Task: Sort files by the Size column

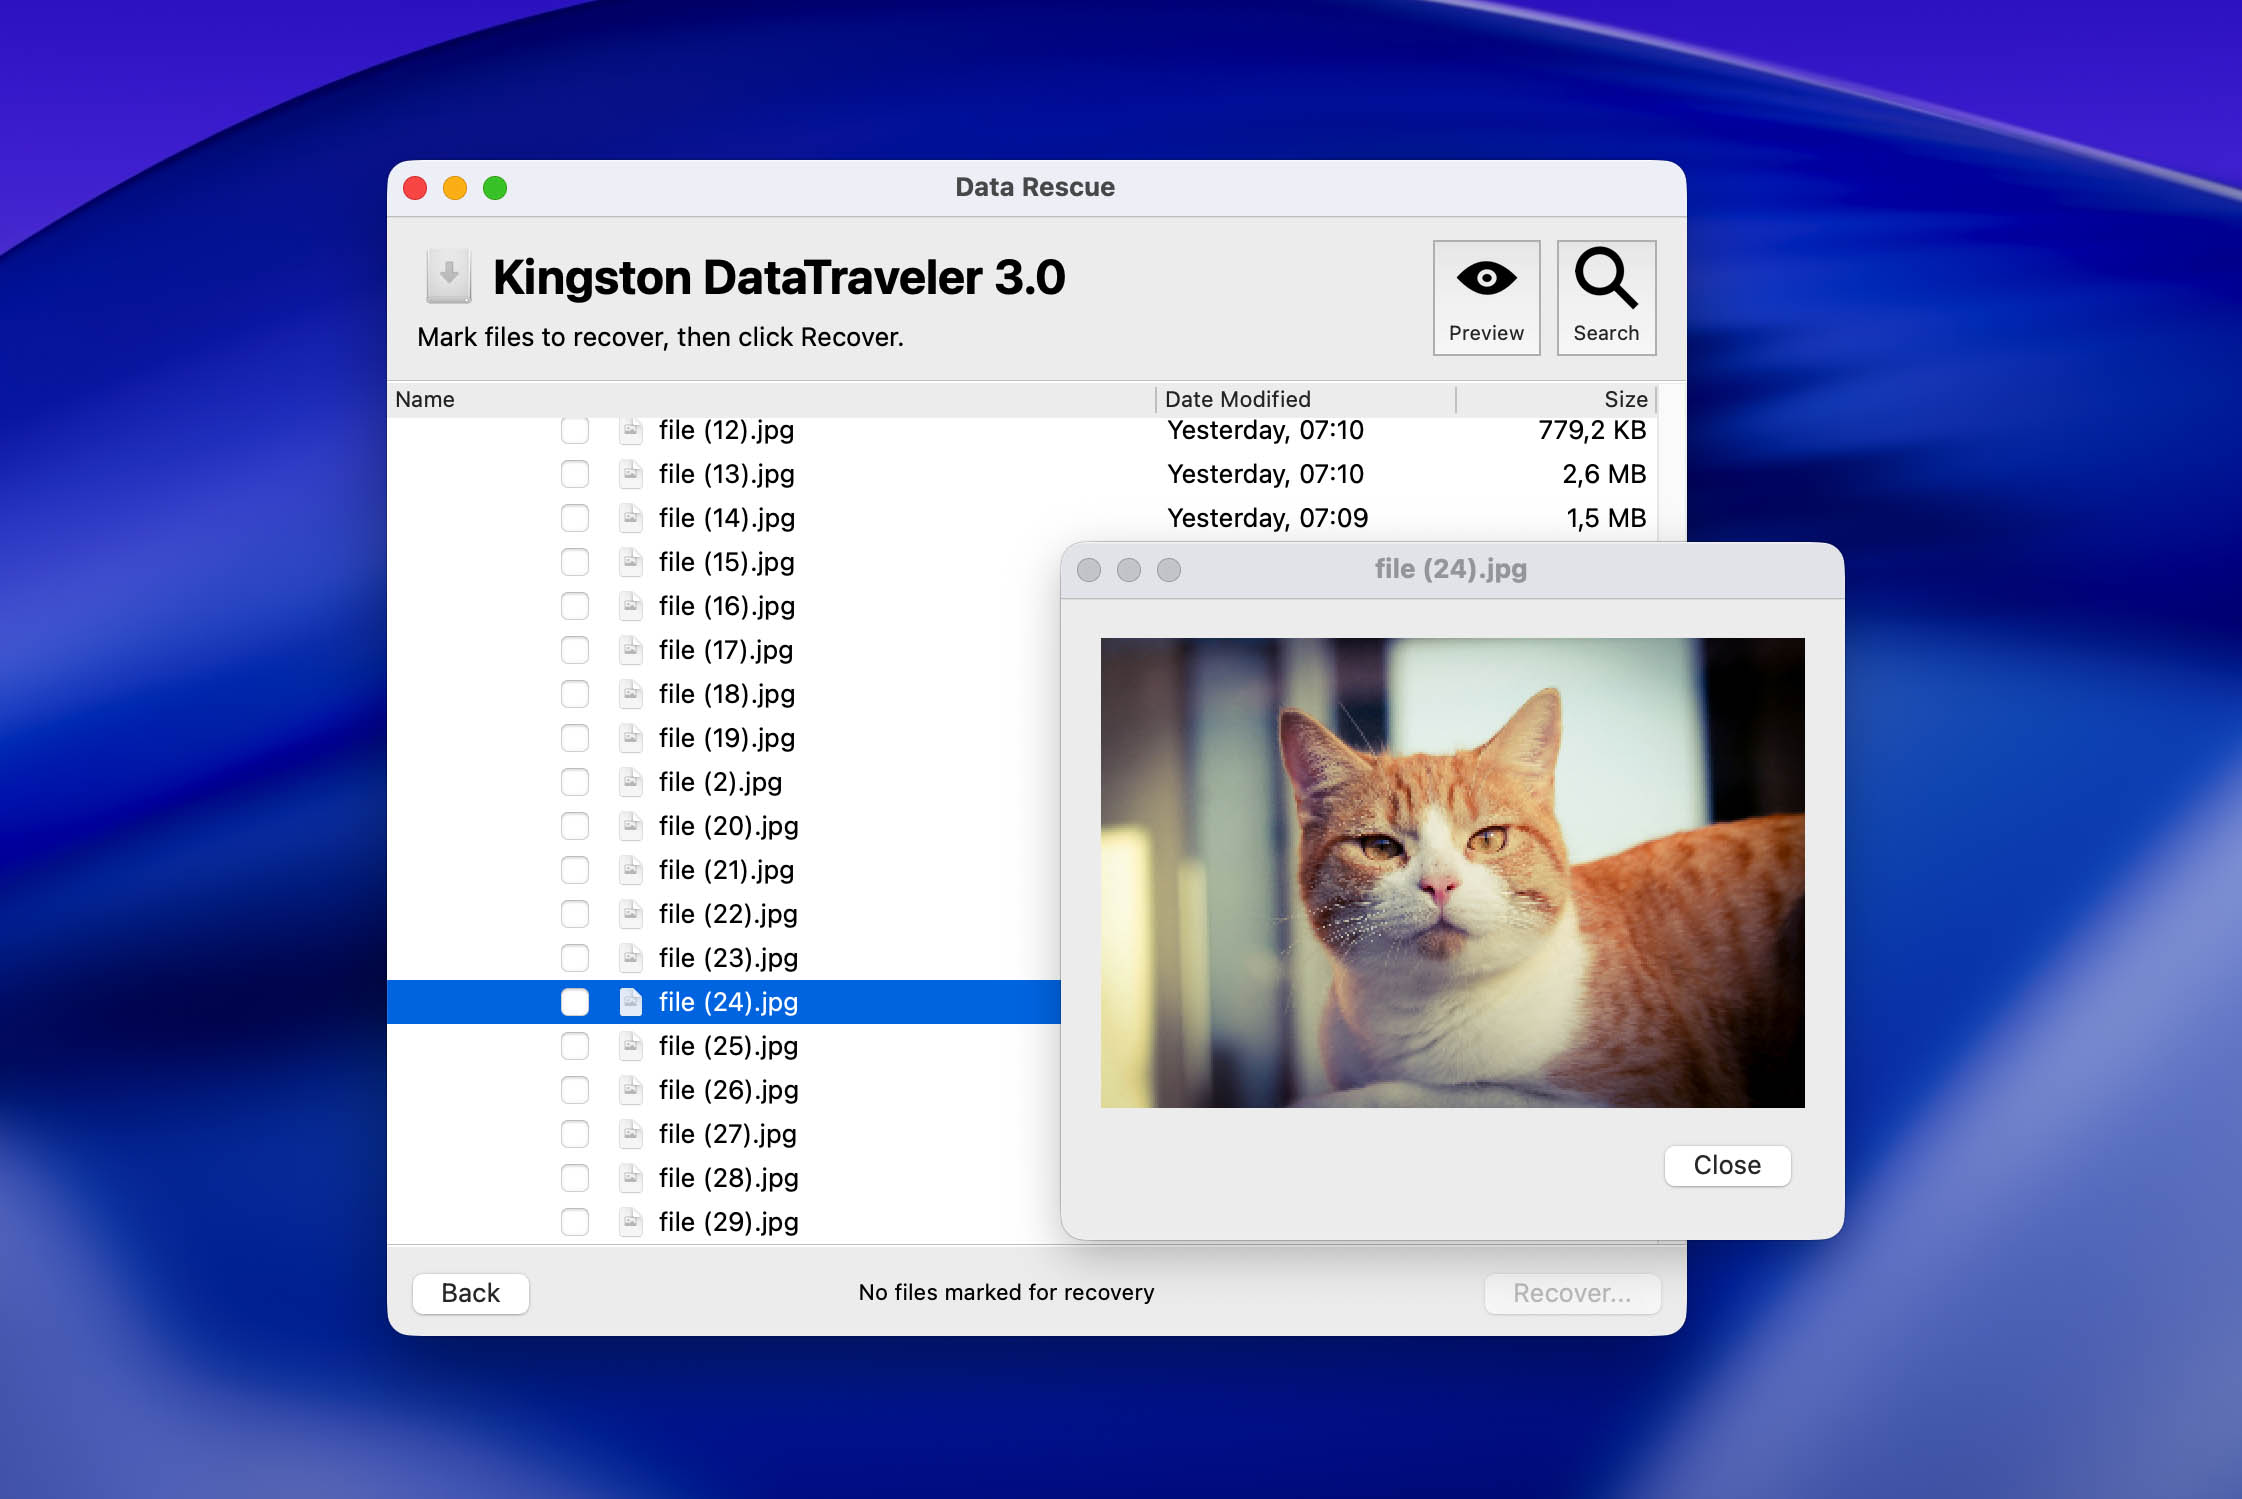Action: (1623, 398)
